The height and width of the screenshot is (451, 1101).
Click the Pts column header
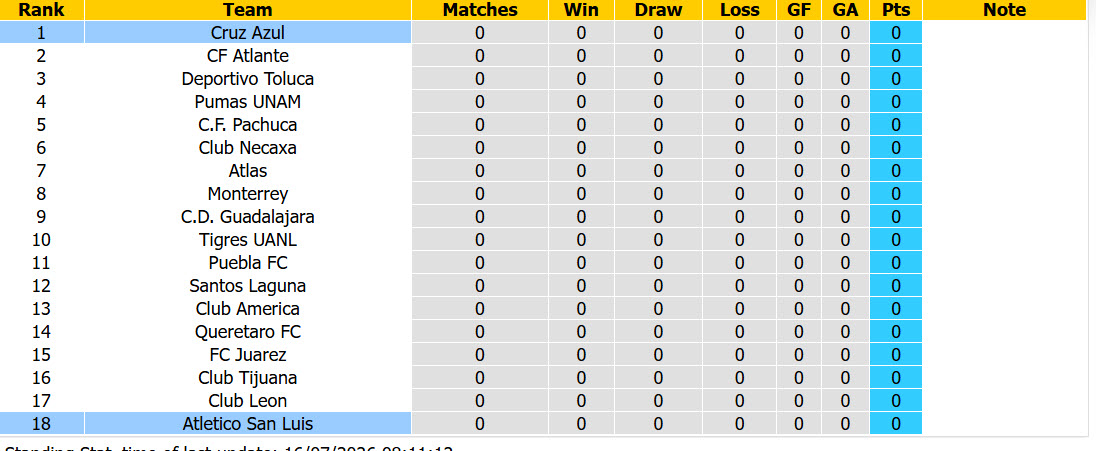(x=896, y=10)
